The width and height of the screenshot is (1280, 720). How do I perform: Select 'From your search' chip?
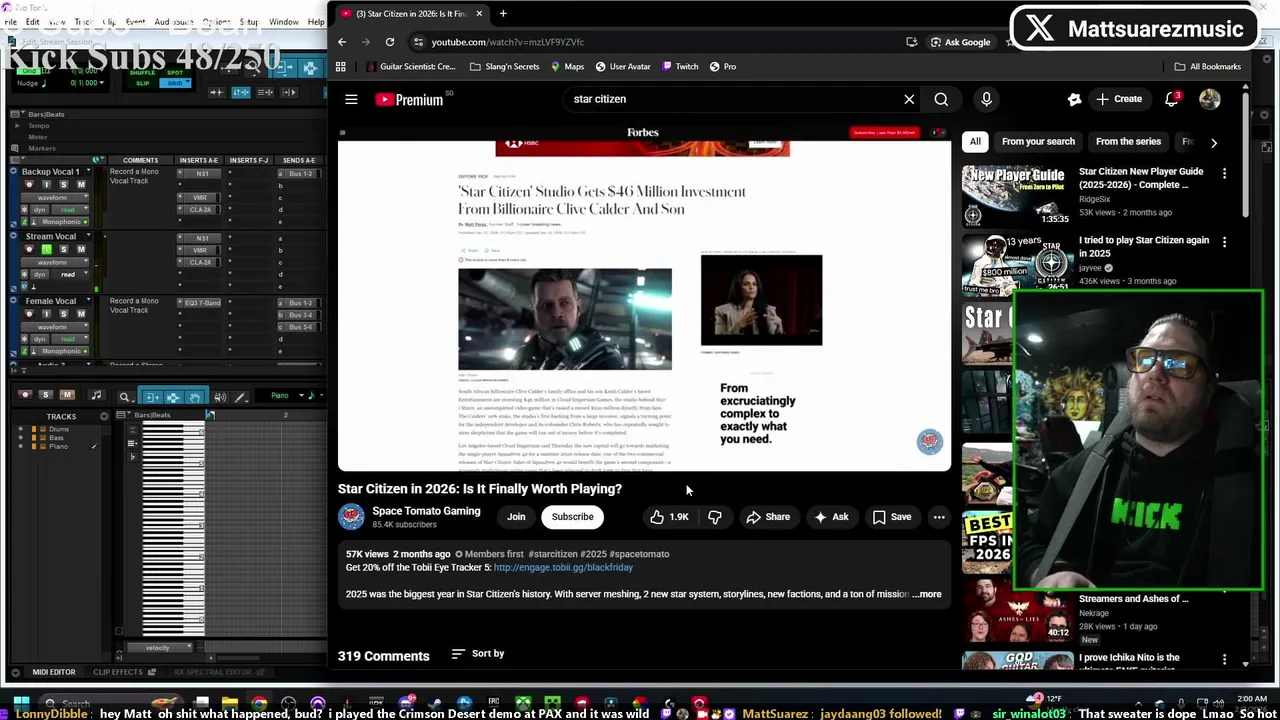pos(1038,142)
